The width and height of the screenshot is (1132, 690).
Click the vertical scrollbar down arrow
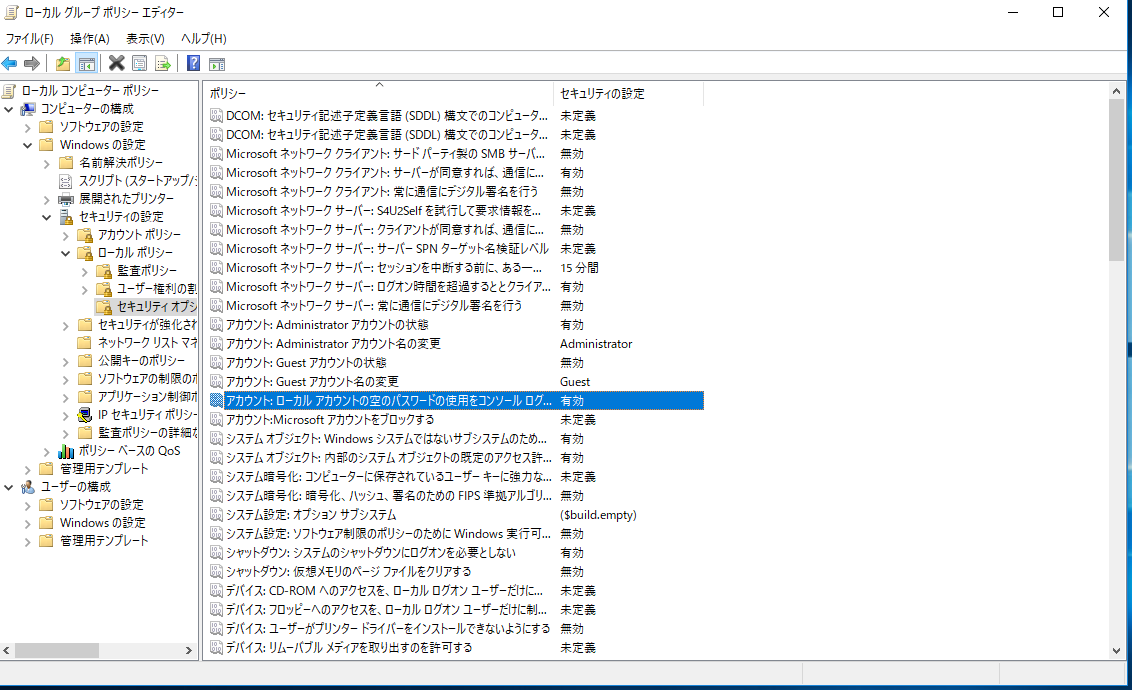tap(1117, 650)
